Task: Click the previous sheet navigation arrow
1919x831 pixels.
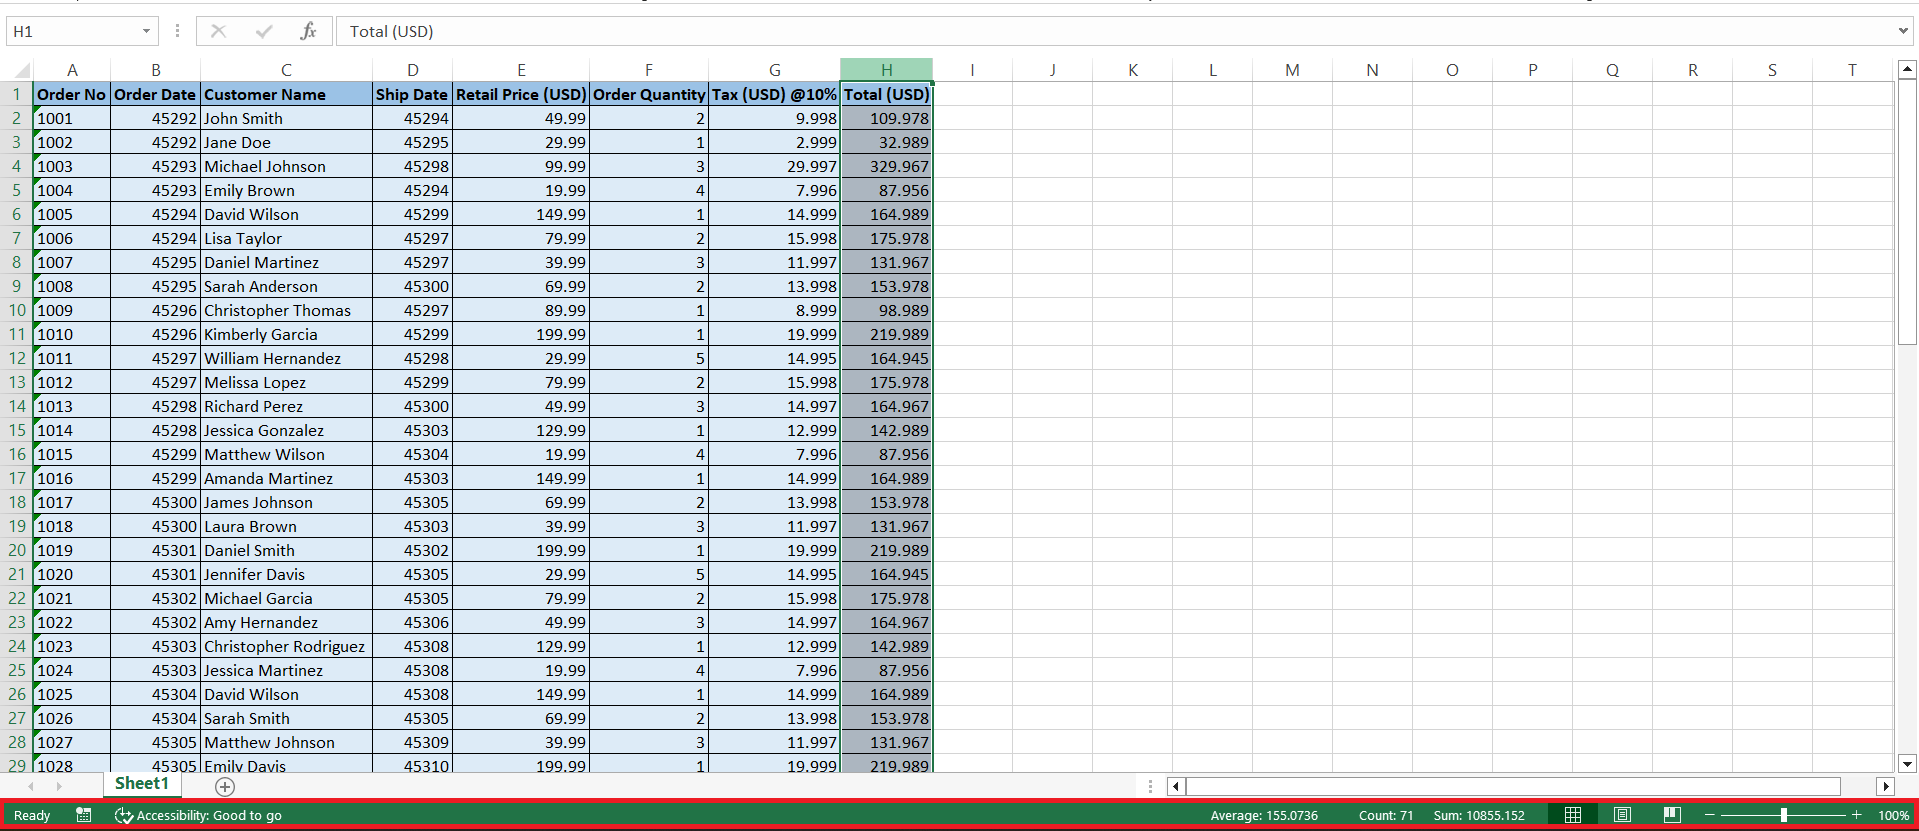Action: (x=30, y=786)
